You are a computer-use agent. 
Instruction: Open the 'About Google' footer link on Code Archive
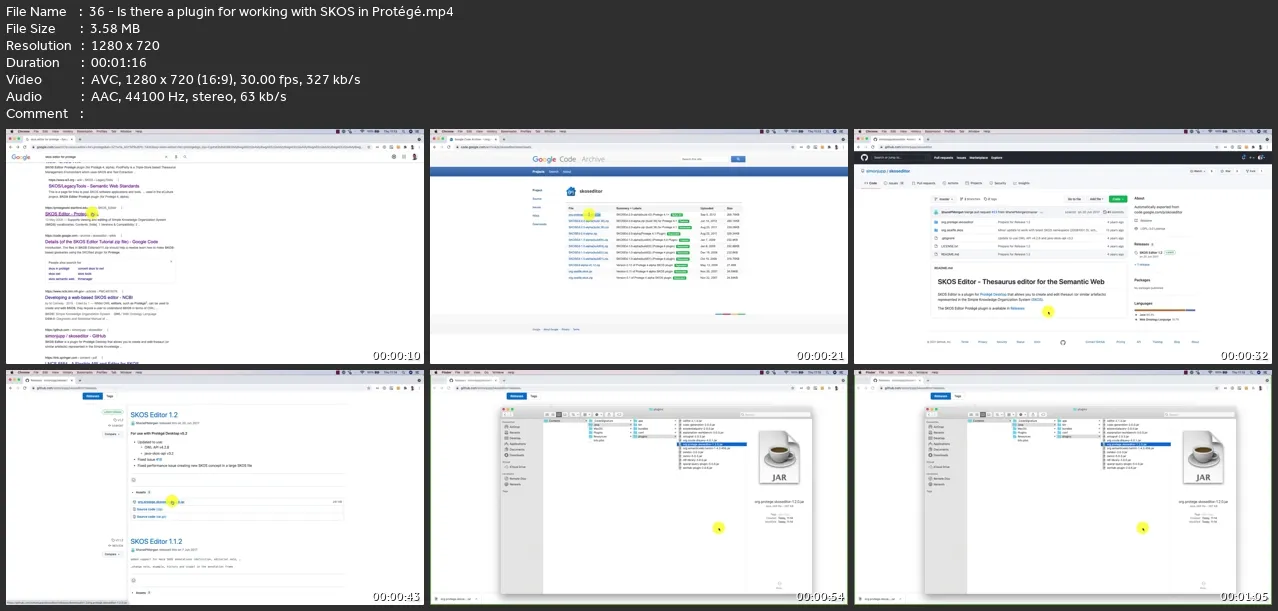point(551,328)
